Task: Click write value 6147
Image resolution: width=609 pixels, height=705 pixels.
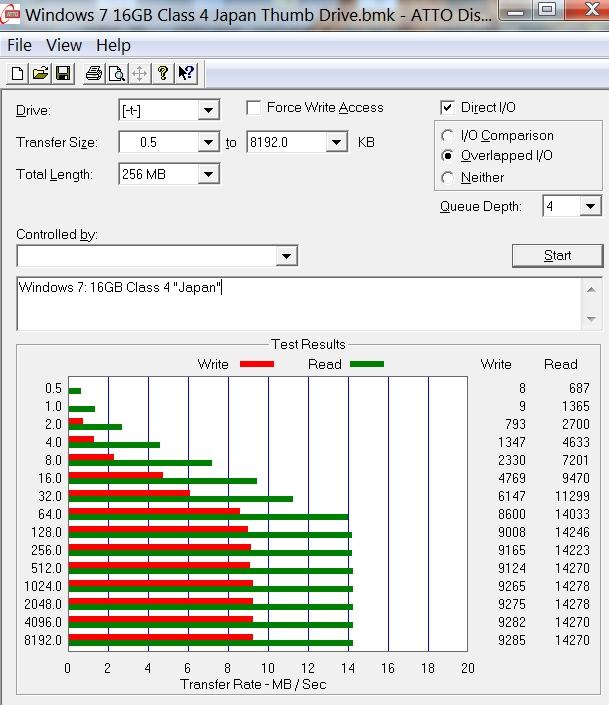Action: pyautogui.click(x=512, y=496)
